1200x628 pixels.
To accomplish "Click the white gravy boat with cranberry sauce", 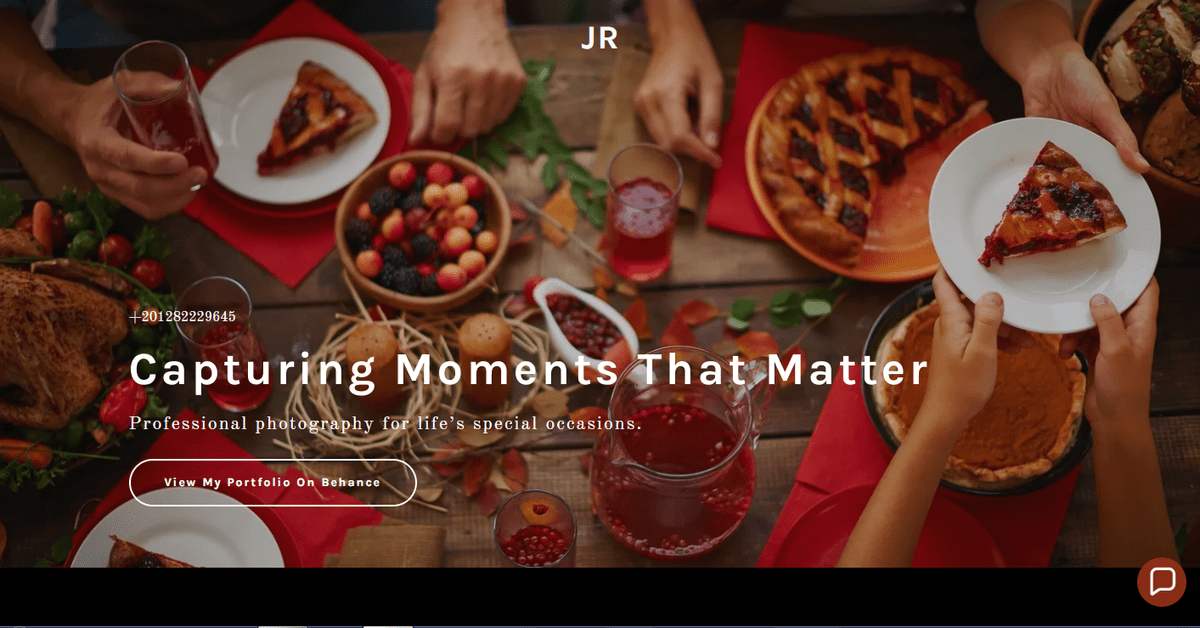I will (x=582, y=322).
